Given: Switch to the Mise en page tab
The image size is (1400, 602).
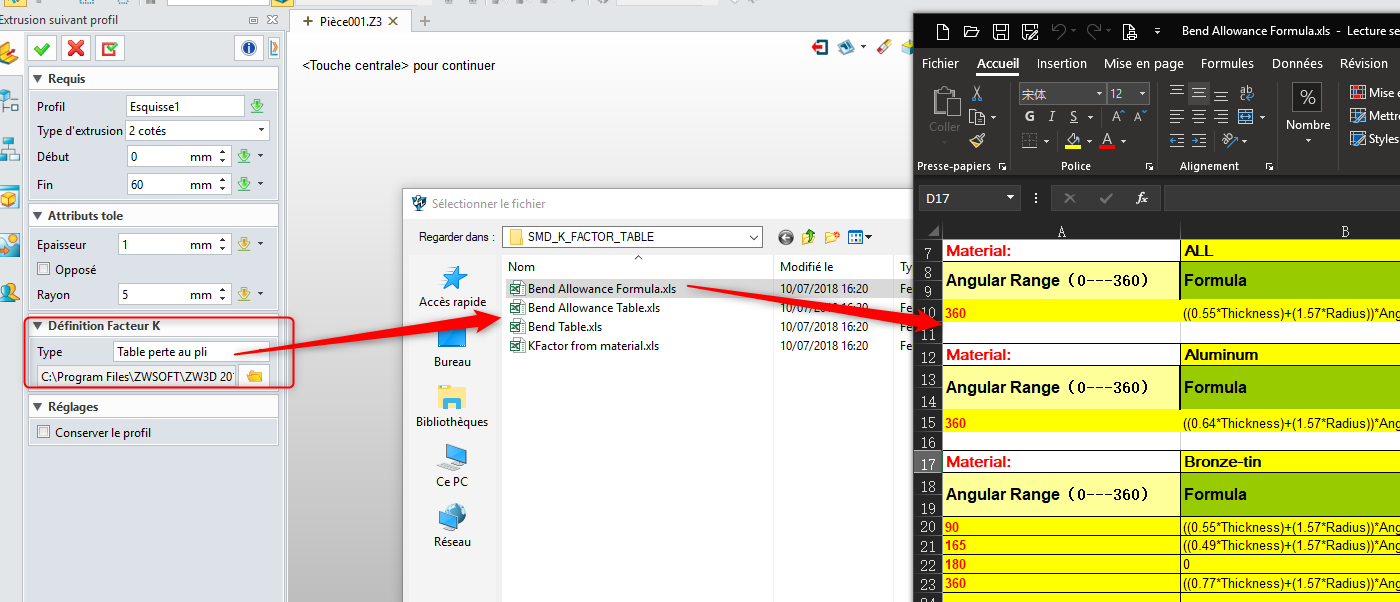Looking at the screenshot, I should pos(1143,63).
